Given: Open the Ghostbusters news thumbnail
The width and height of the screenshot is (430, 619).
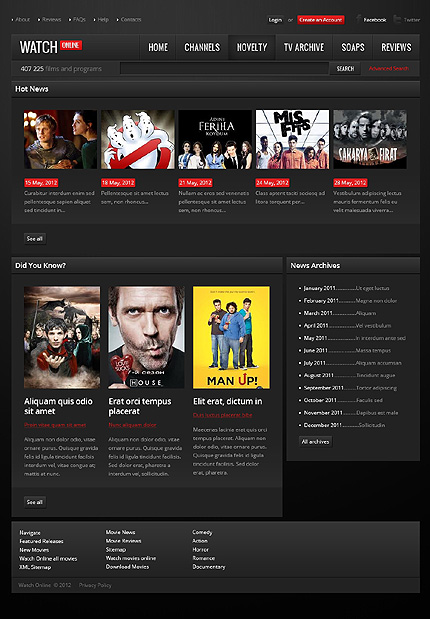Looking at the screenshot, I should click(x=138, y=139).
